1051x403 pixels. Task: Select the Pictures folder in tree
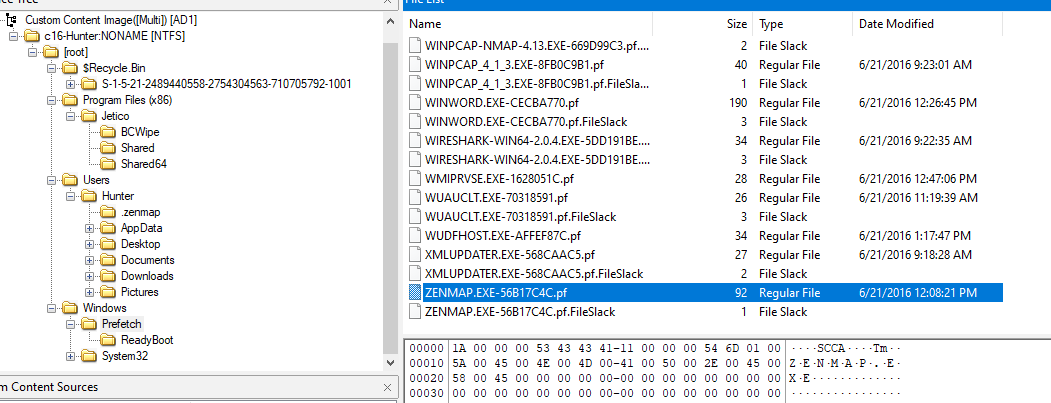click(x=139, y=292)
